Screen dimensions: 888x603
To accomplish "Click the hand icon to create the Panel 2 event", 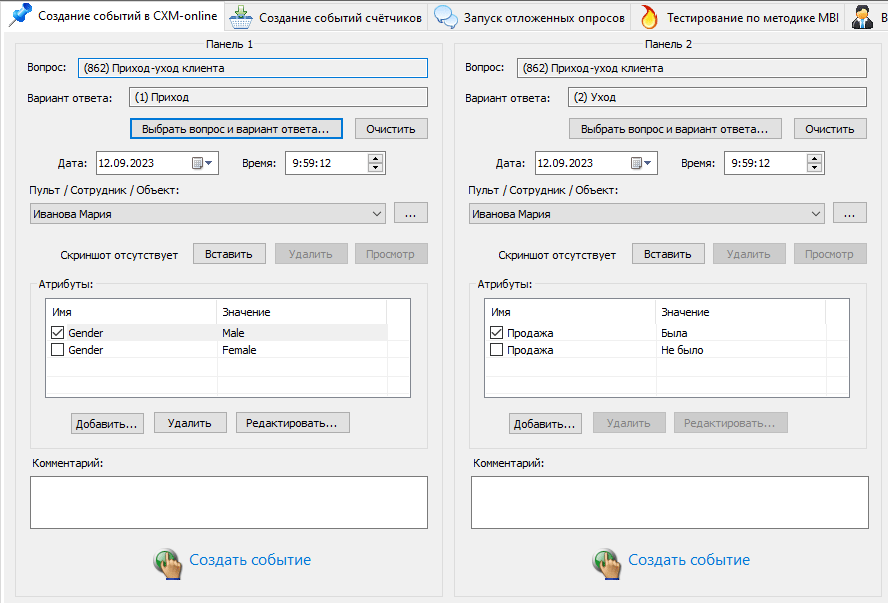I will click(606, 562).
